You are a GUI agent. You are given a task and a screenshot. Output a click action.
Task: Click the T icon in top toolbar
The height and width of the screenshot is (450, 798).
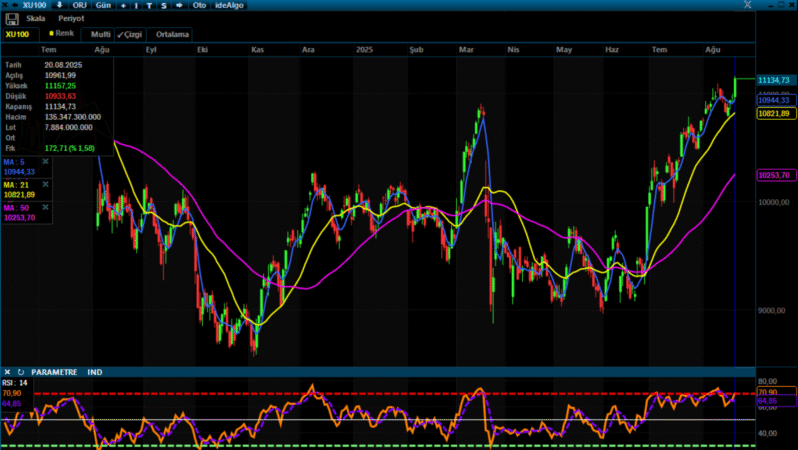point(149,5)
